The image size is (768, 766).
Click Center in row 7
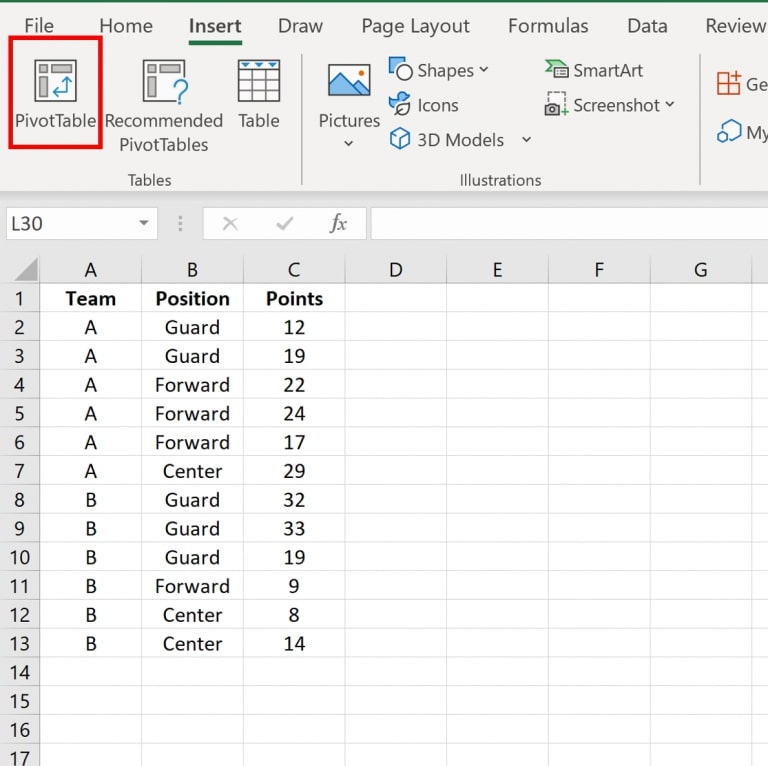click(192, 471)
